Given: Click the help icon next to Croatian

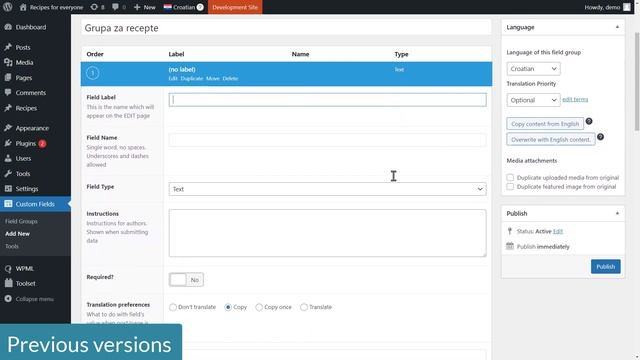Looking at the screenshot, I should tap(200, 7).
